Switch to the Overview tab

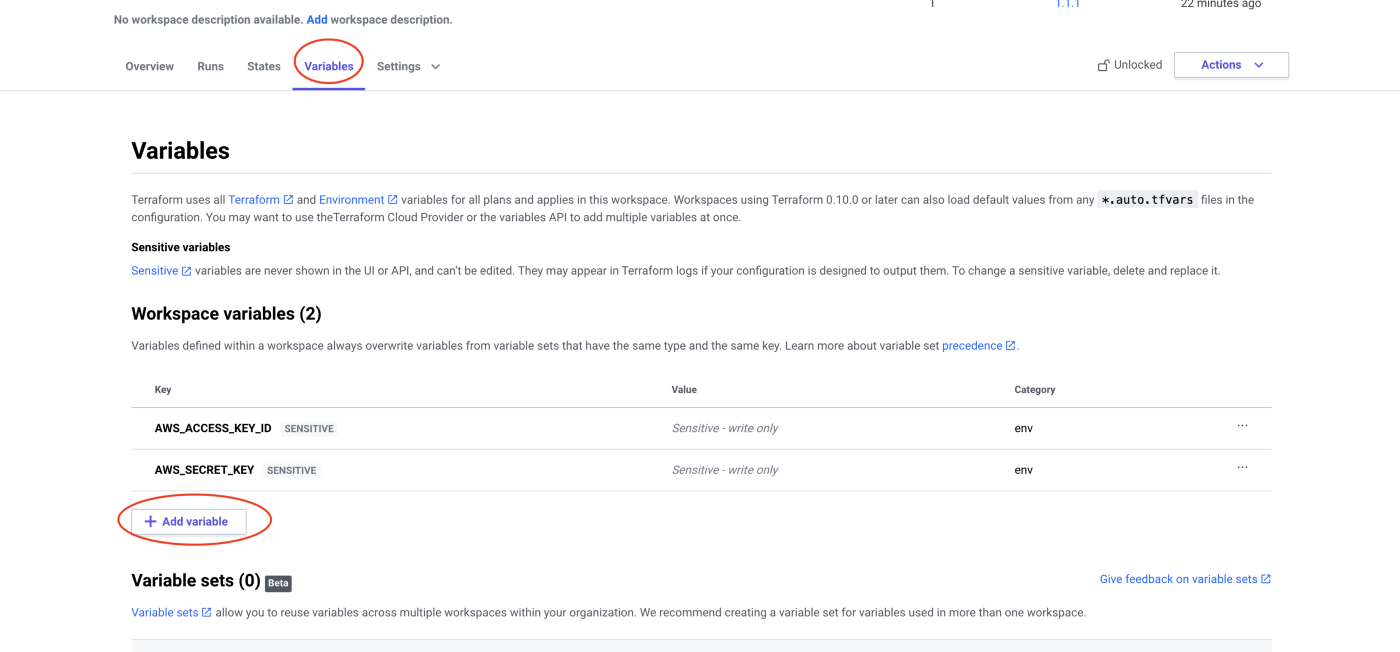149,67
